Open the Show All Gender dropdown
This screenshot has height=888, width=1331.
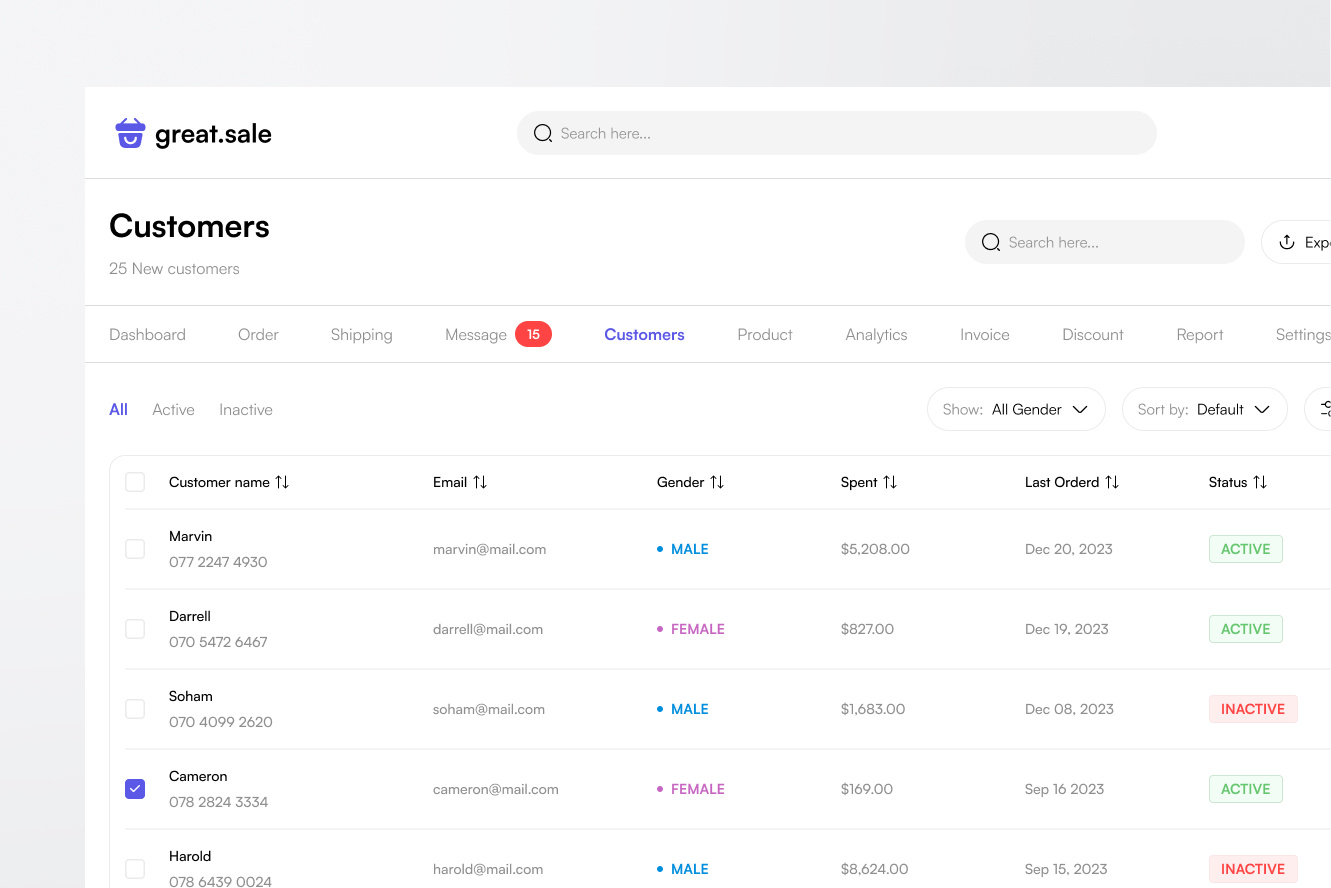click(1016, 409)
